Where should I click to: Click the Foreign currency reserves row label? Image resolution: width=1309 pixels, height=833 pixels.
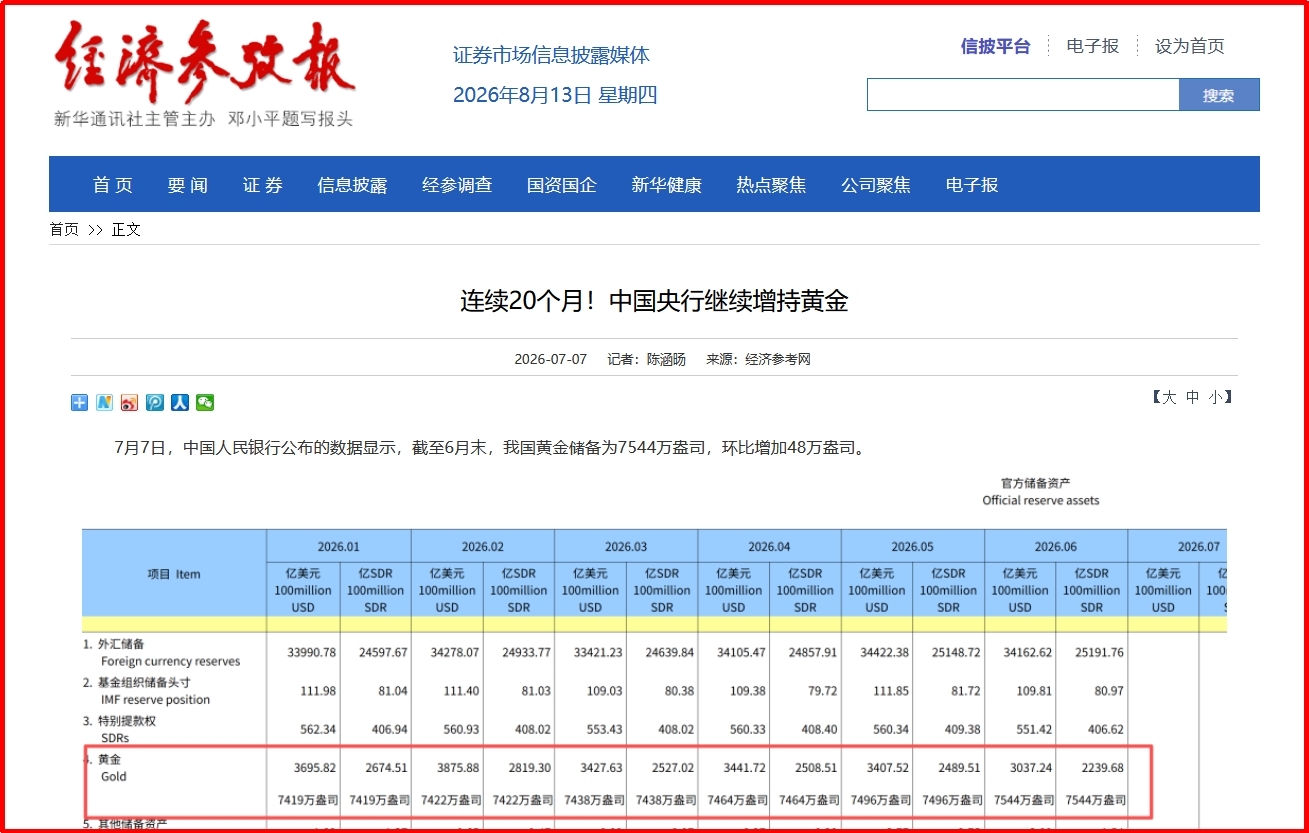170,661
